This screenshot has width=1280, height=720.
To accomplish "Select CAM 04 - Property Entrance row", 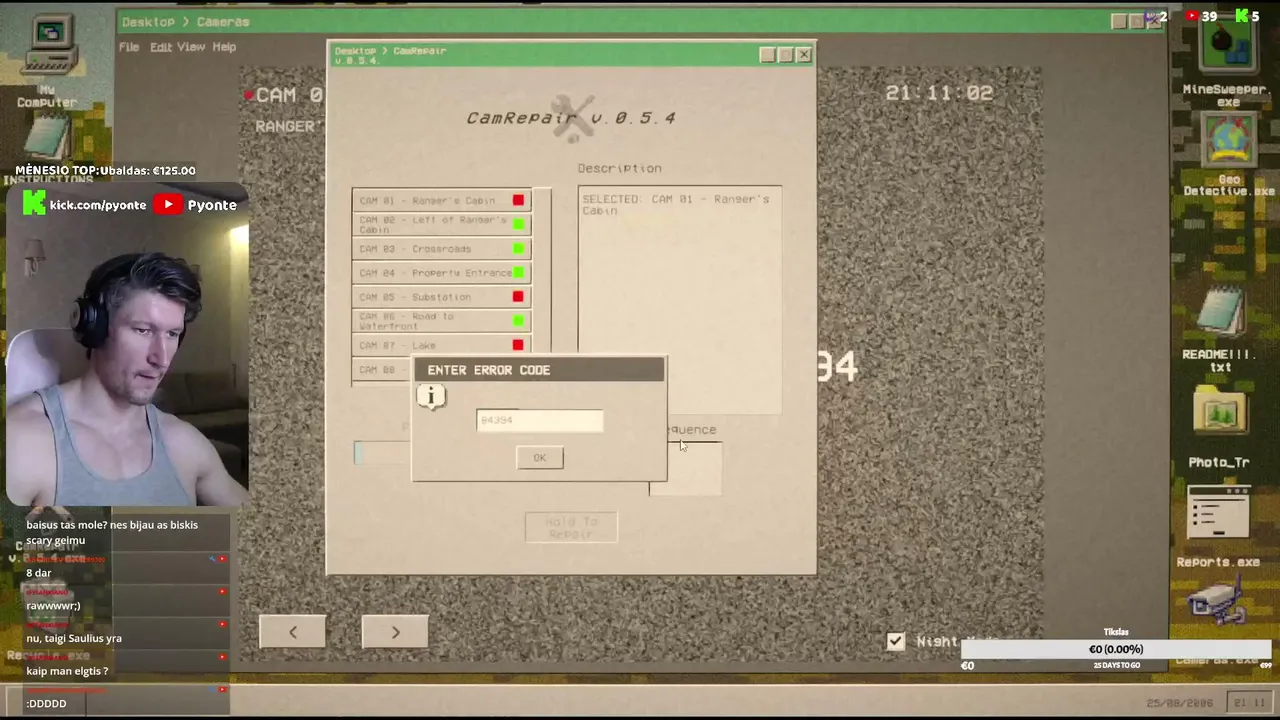I will pos(441,272).
